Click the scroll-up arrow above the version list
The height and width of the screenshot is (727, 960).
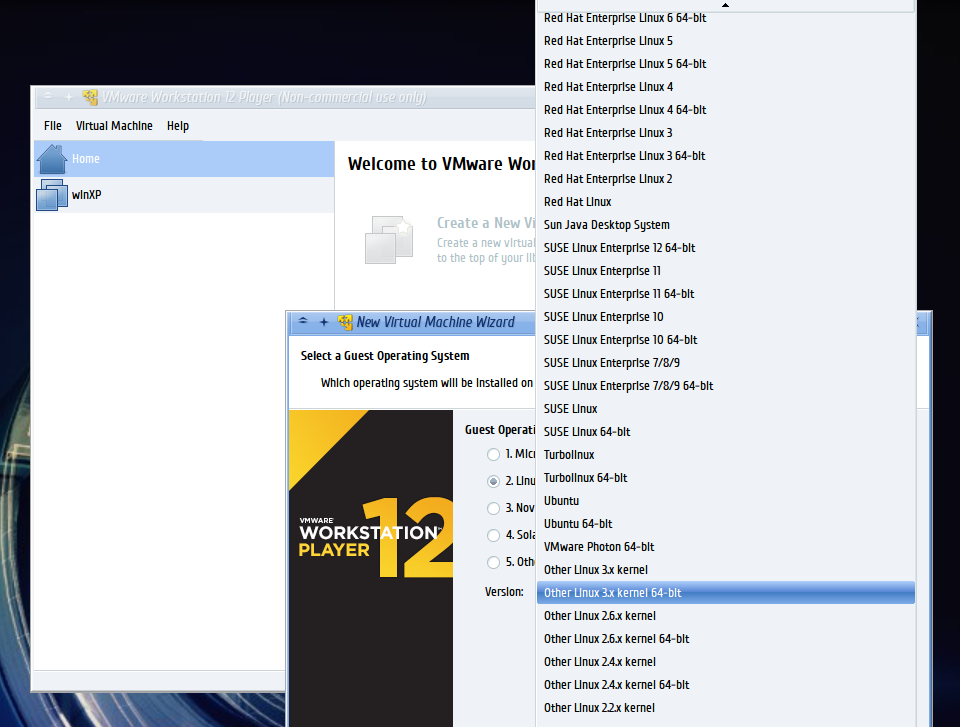pyautogui.click(x=726, y=5)
